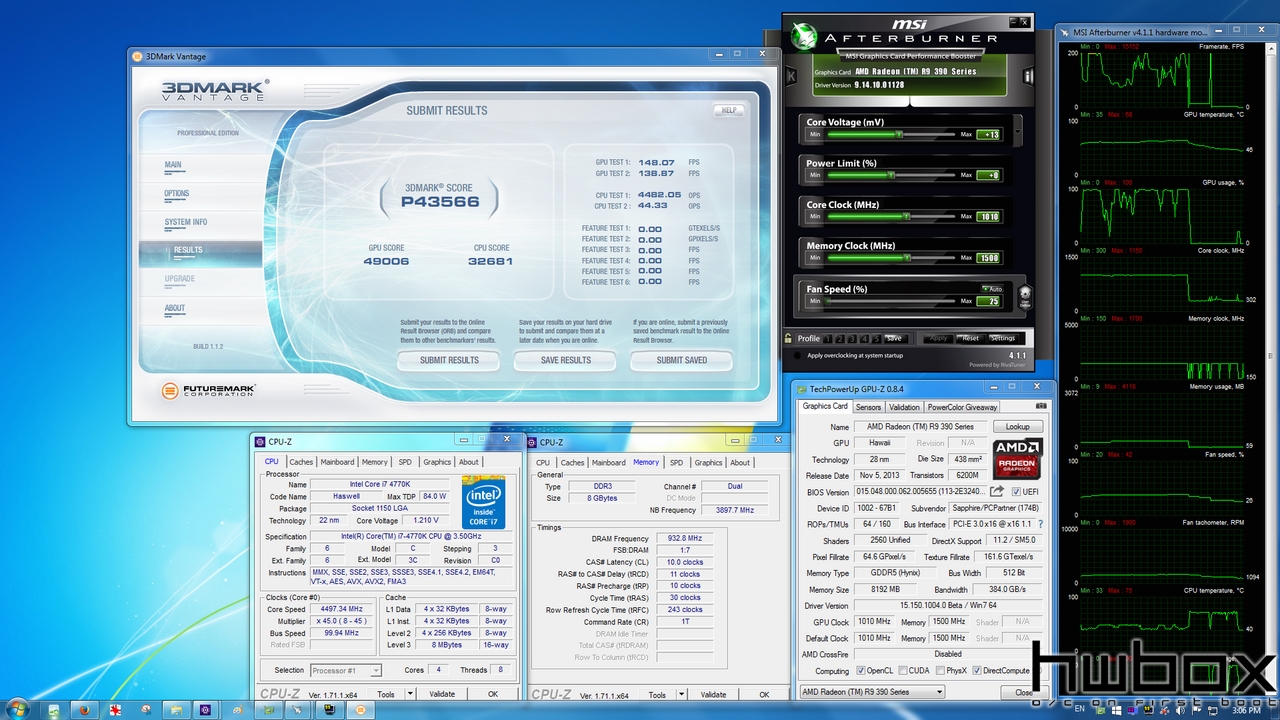Open the GPU selection dropdown in GPU-Z
The height and width of the screenshot is (720, 1280).
(x=871, y=692)
